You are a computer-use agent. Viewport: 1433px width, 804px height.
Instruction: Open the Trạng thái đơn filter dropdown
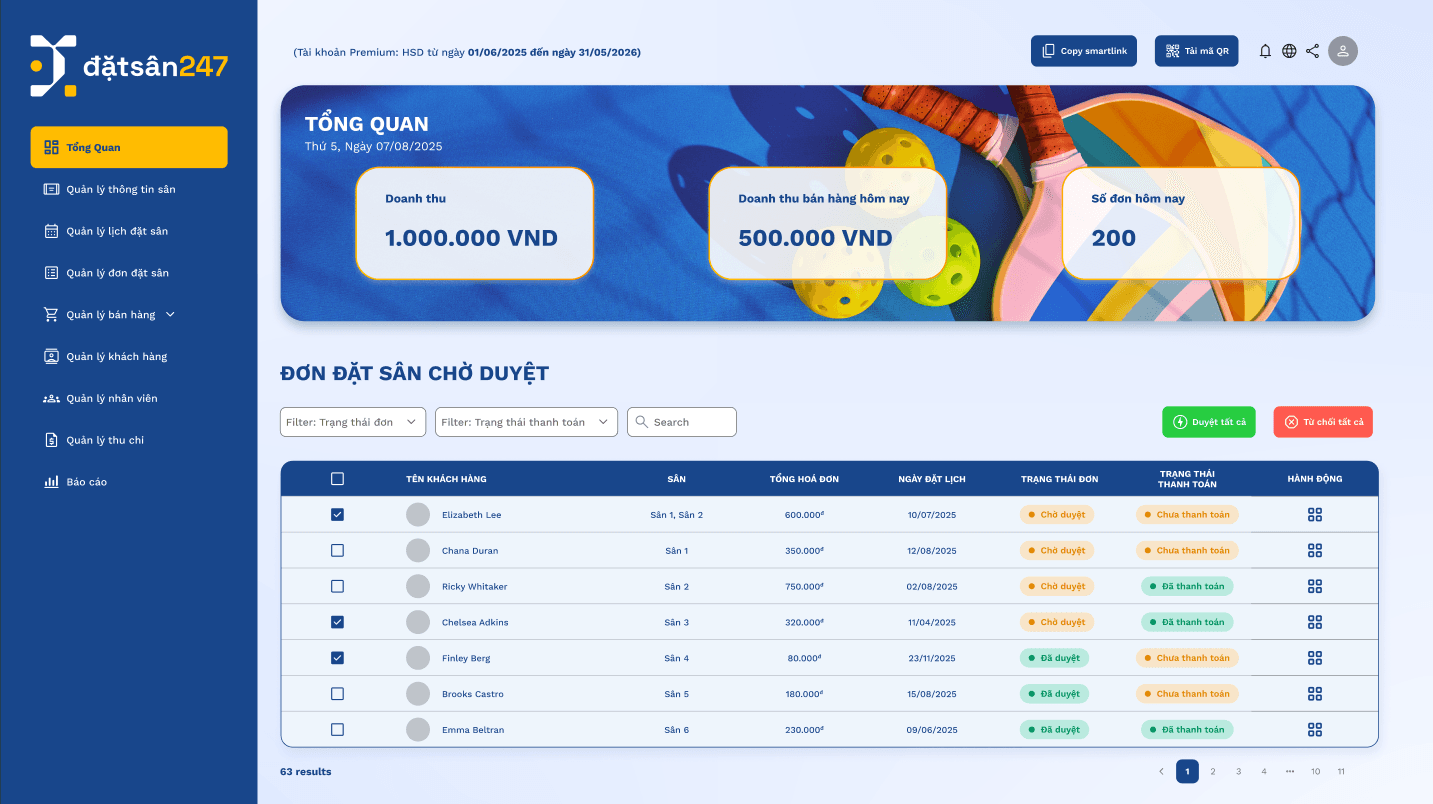352,421
